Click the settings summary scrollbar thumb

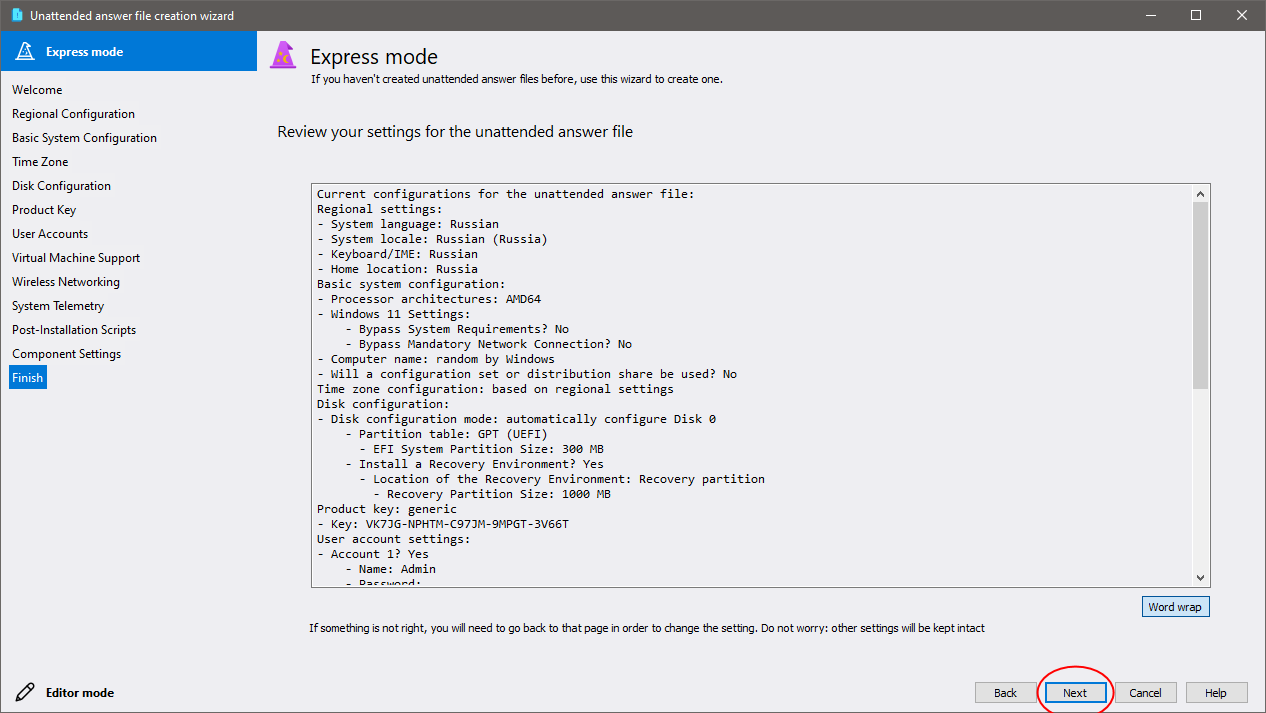coord(1201,295)
